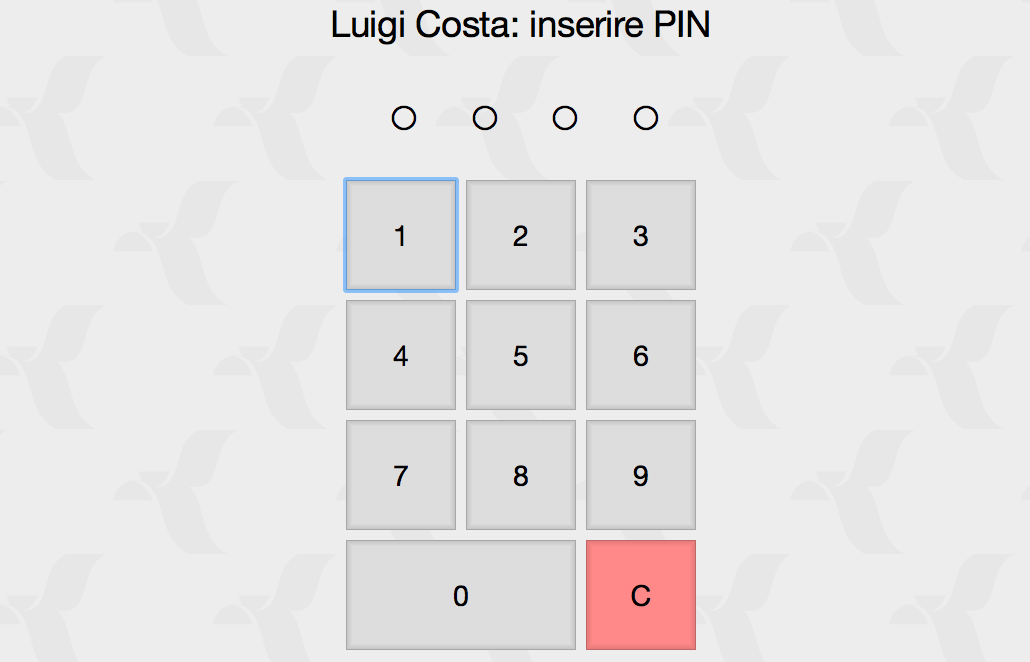
Task: Tap the number 2 keypad button
Action: [520, 235]
